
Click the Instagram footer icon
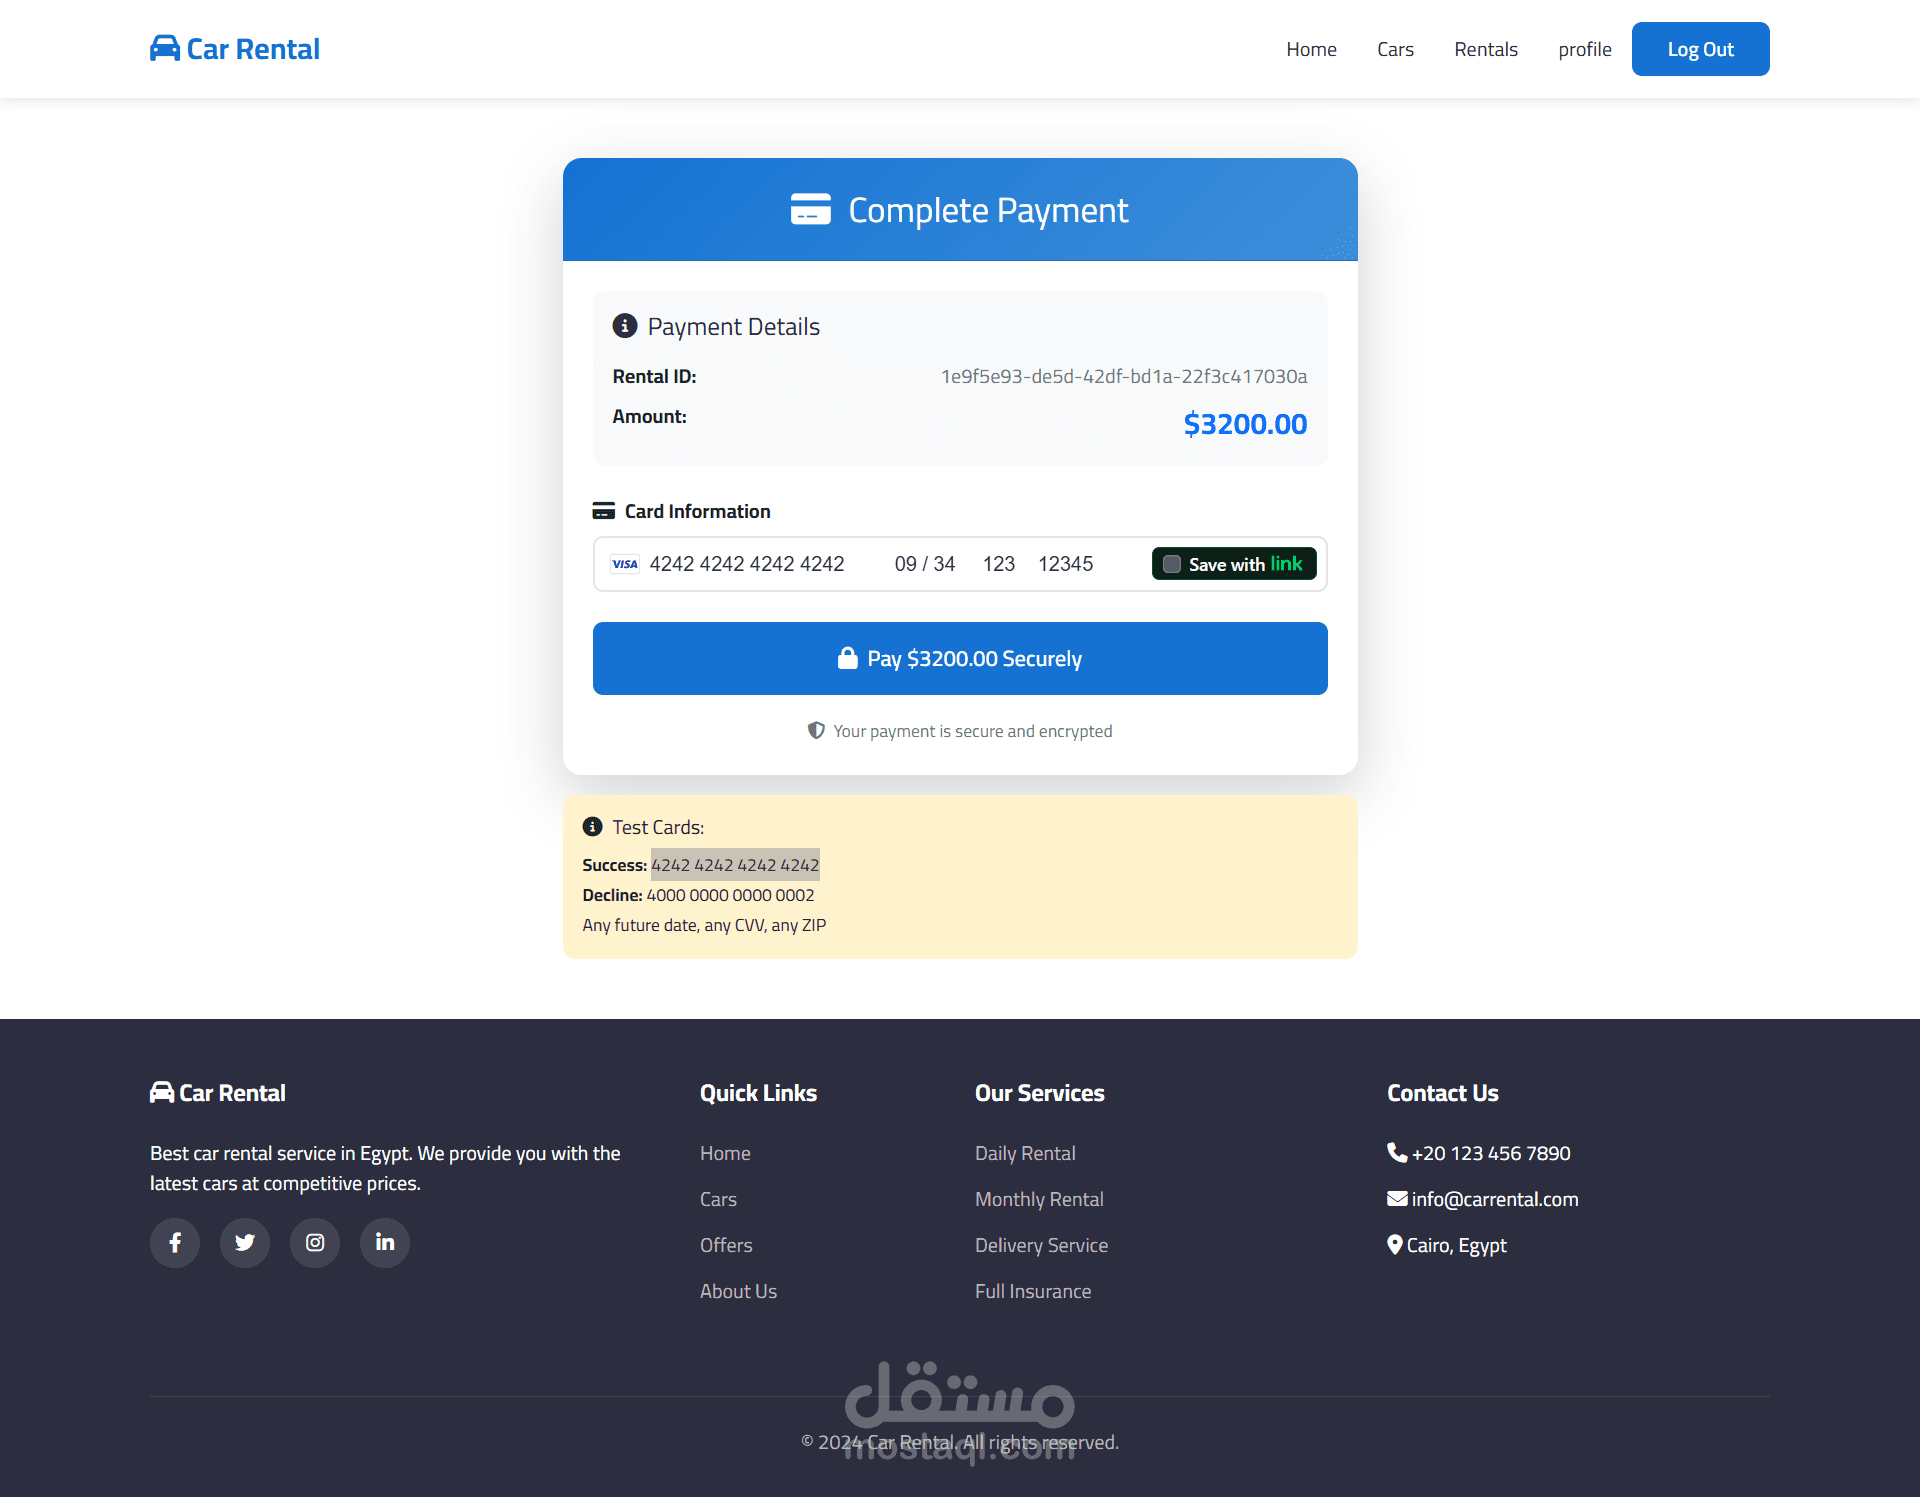point(315,1243)
